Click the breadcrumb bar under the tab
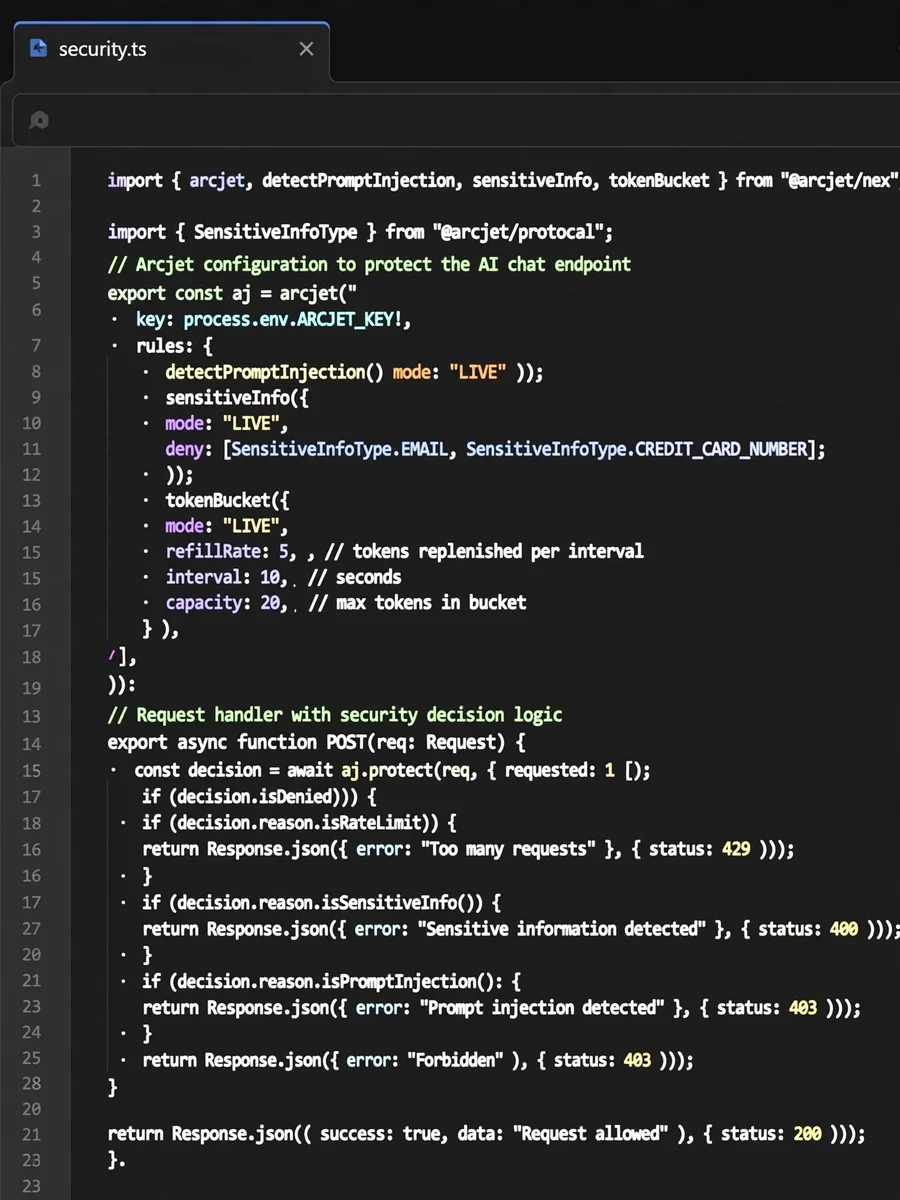This screenshot has height=1200, width=900. tap(456, 120)
